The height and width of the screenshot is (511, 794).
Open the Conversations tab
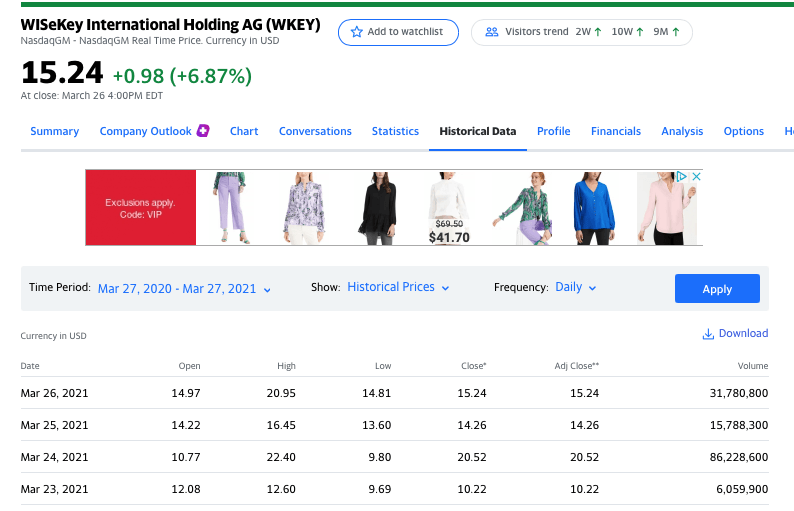click(x=315, y=131)
